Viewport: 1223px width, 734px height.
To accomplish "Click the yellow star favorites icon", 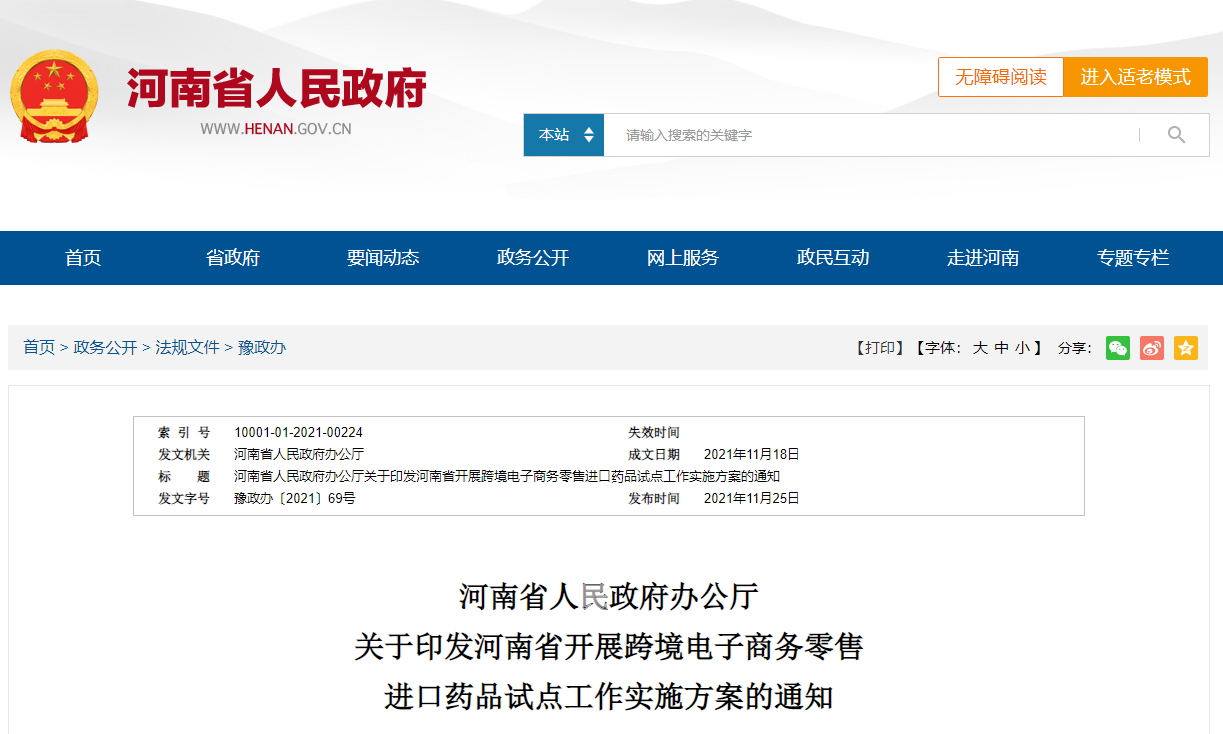I will [x=1185, y=348].
